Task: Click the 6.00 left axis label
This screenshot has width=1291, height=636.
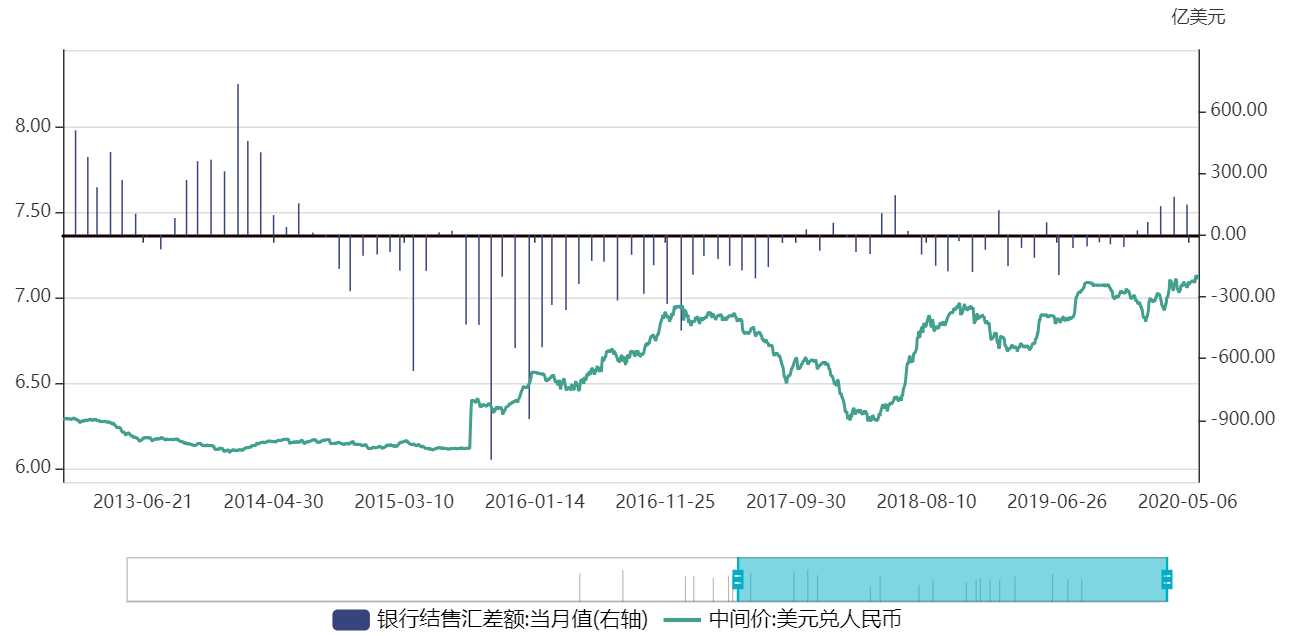Action: coord(32,469)
